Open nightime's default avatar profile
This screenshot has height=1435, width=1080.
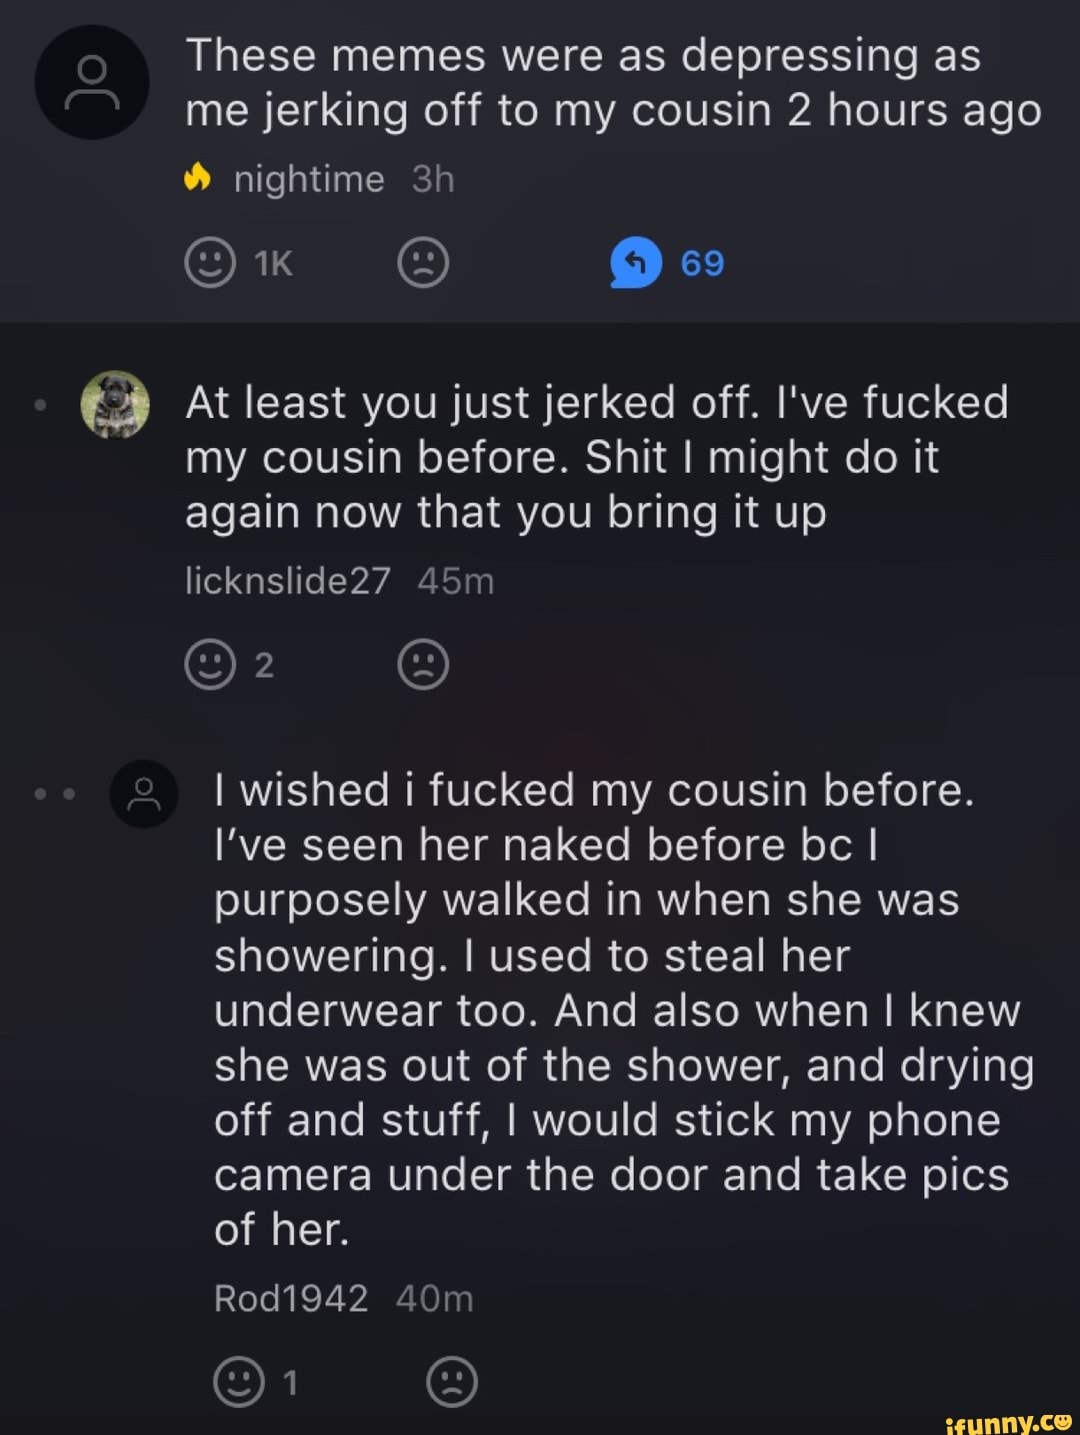pos(92,82)
